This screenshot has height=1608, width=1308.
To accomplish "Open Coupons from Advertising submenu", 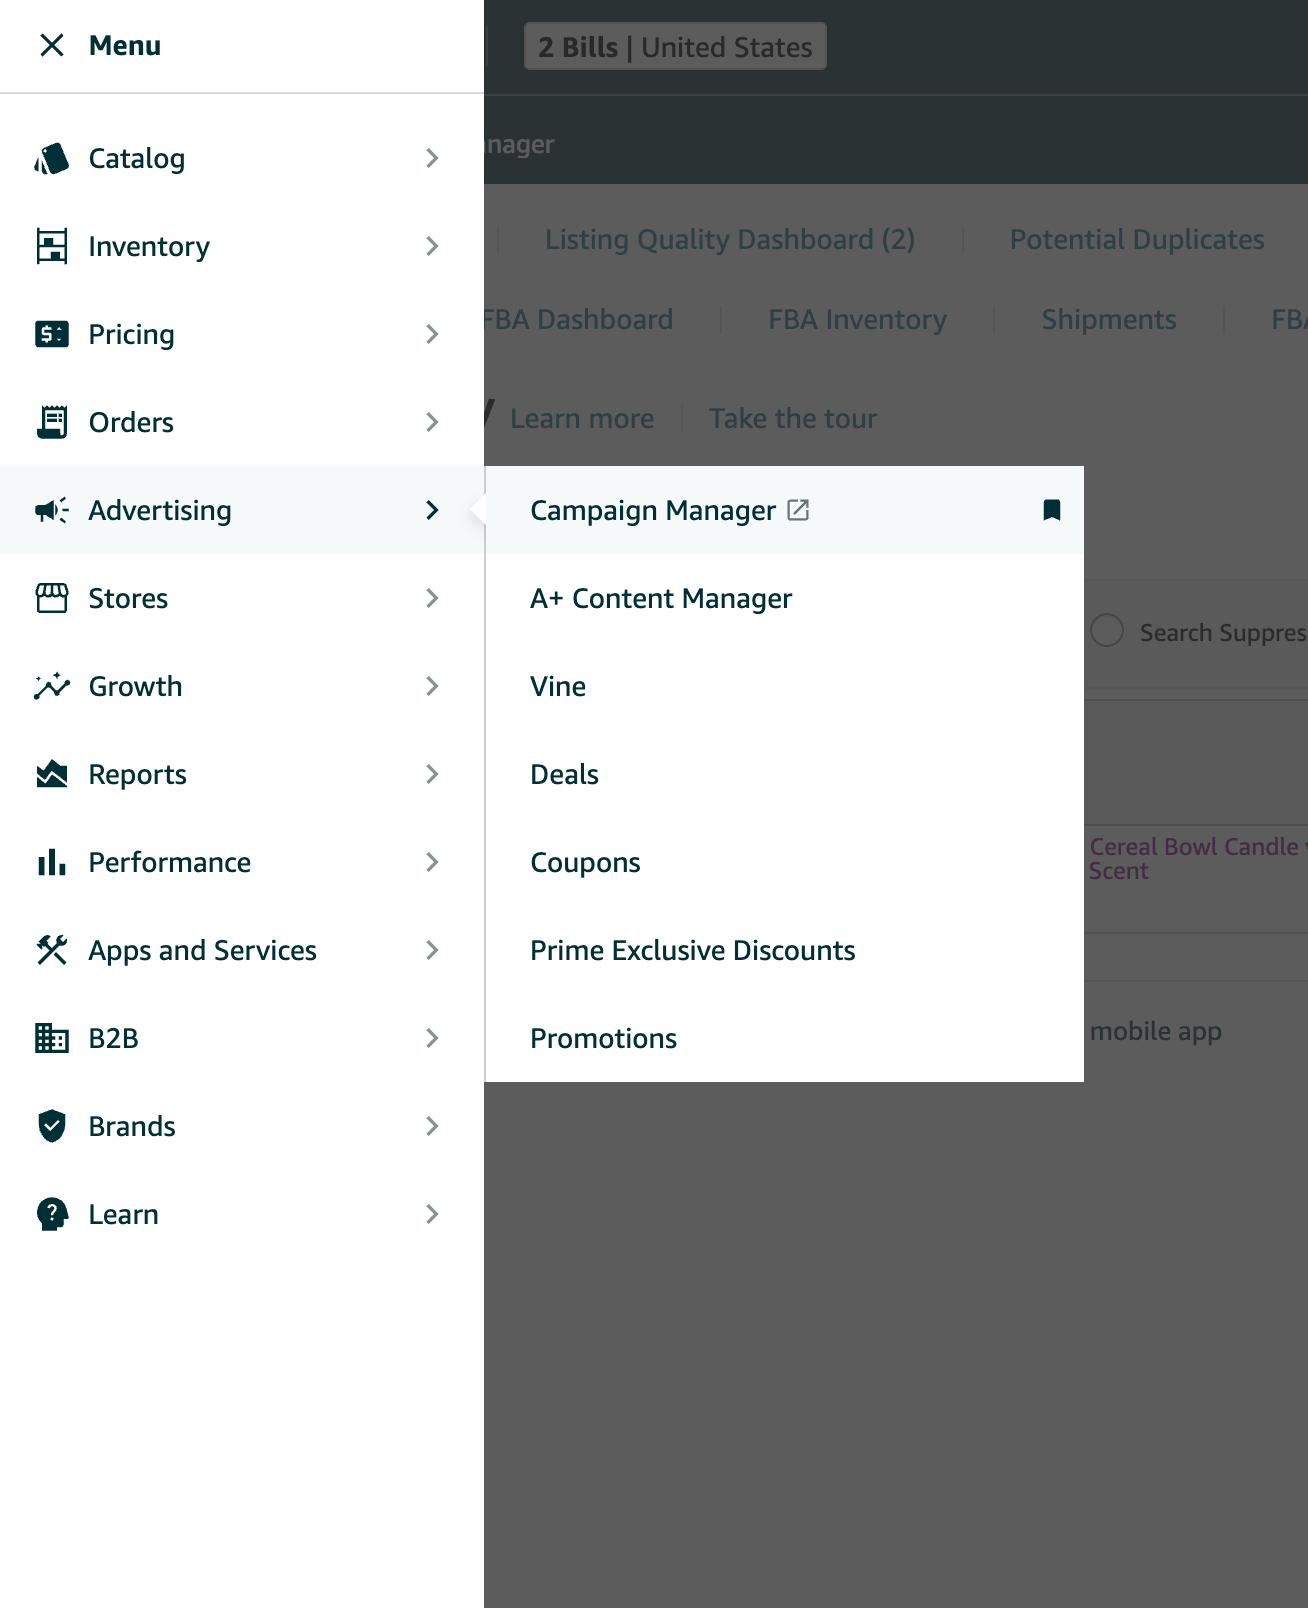I will coord(585,862).
